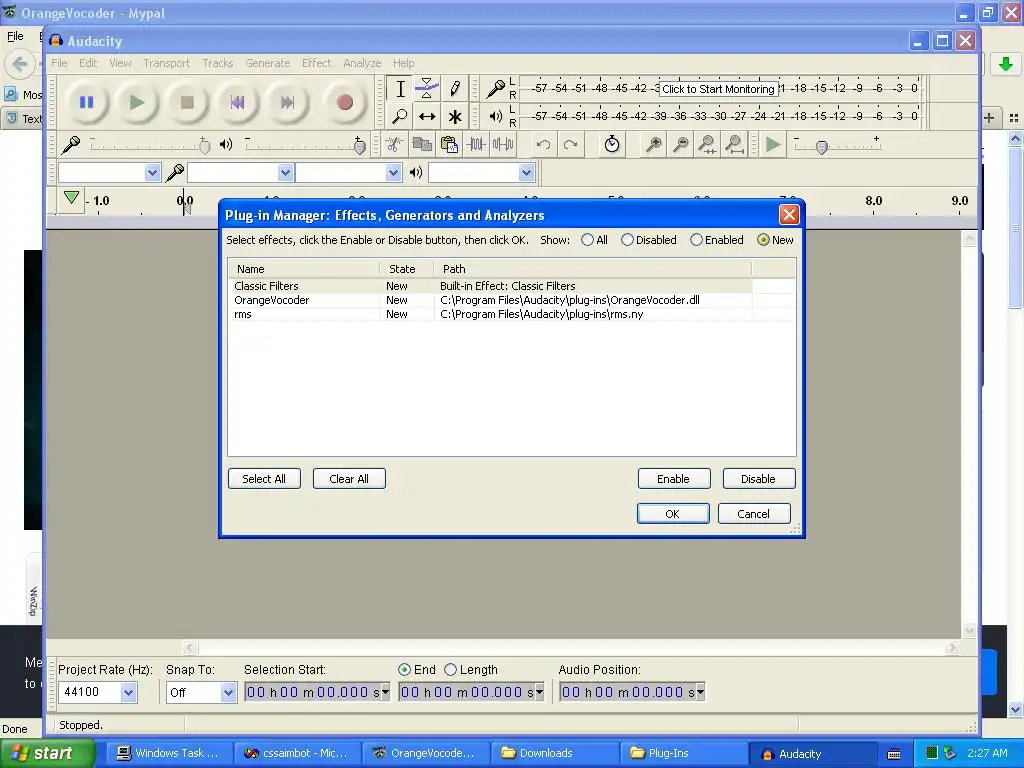
Task: Click the Cut scissors toolbar icon
Action: [x=394, y=144]
